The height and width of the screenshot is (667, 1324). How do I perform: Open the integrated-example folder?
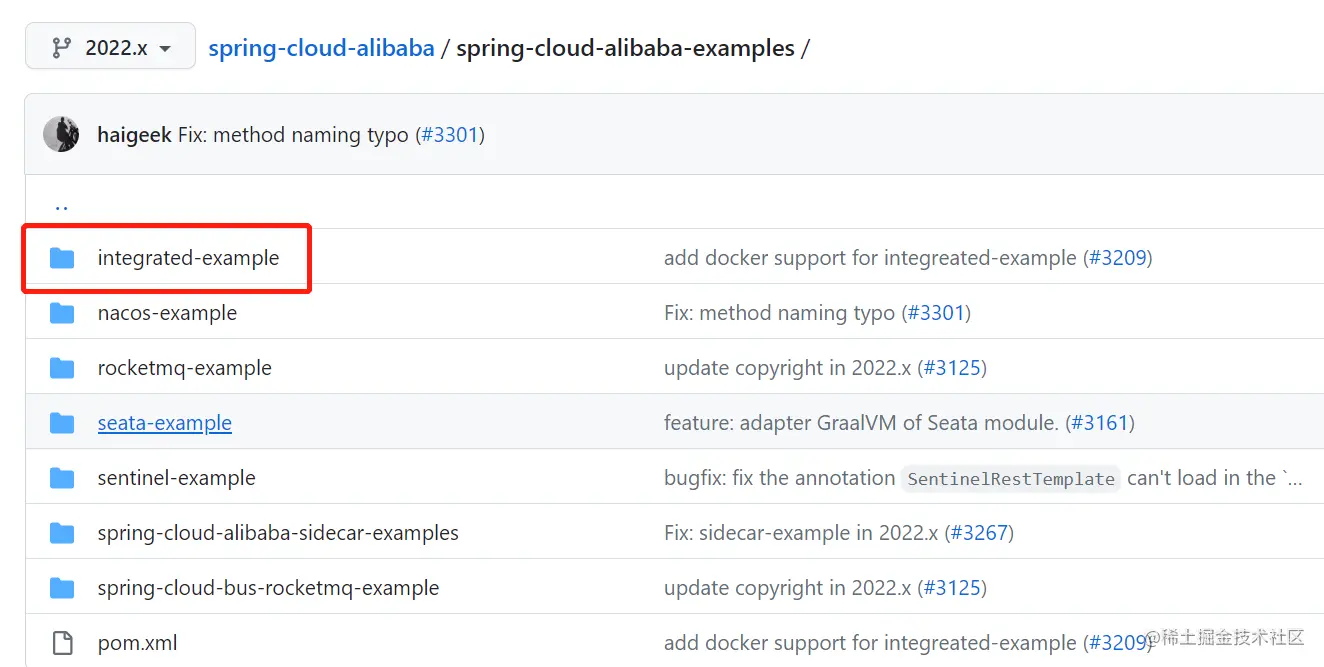[x=188, y=258]
